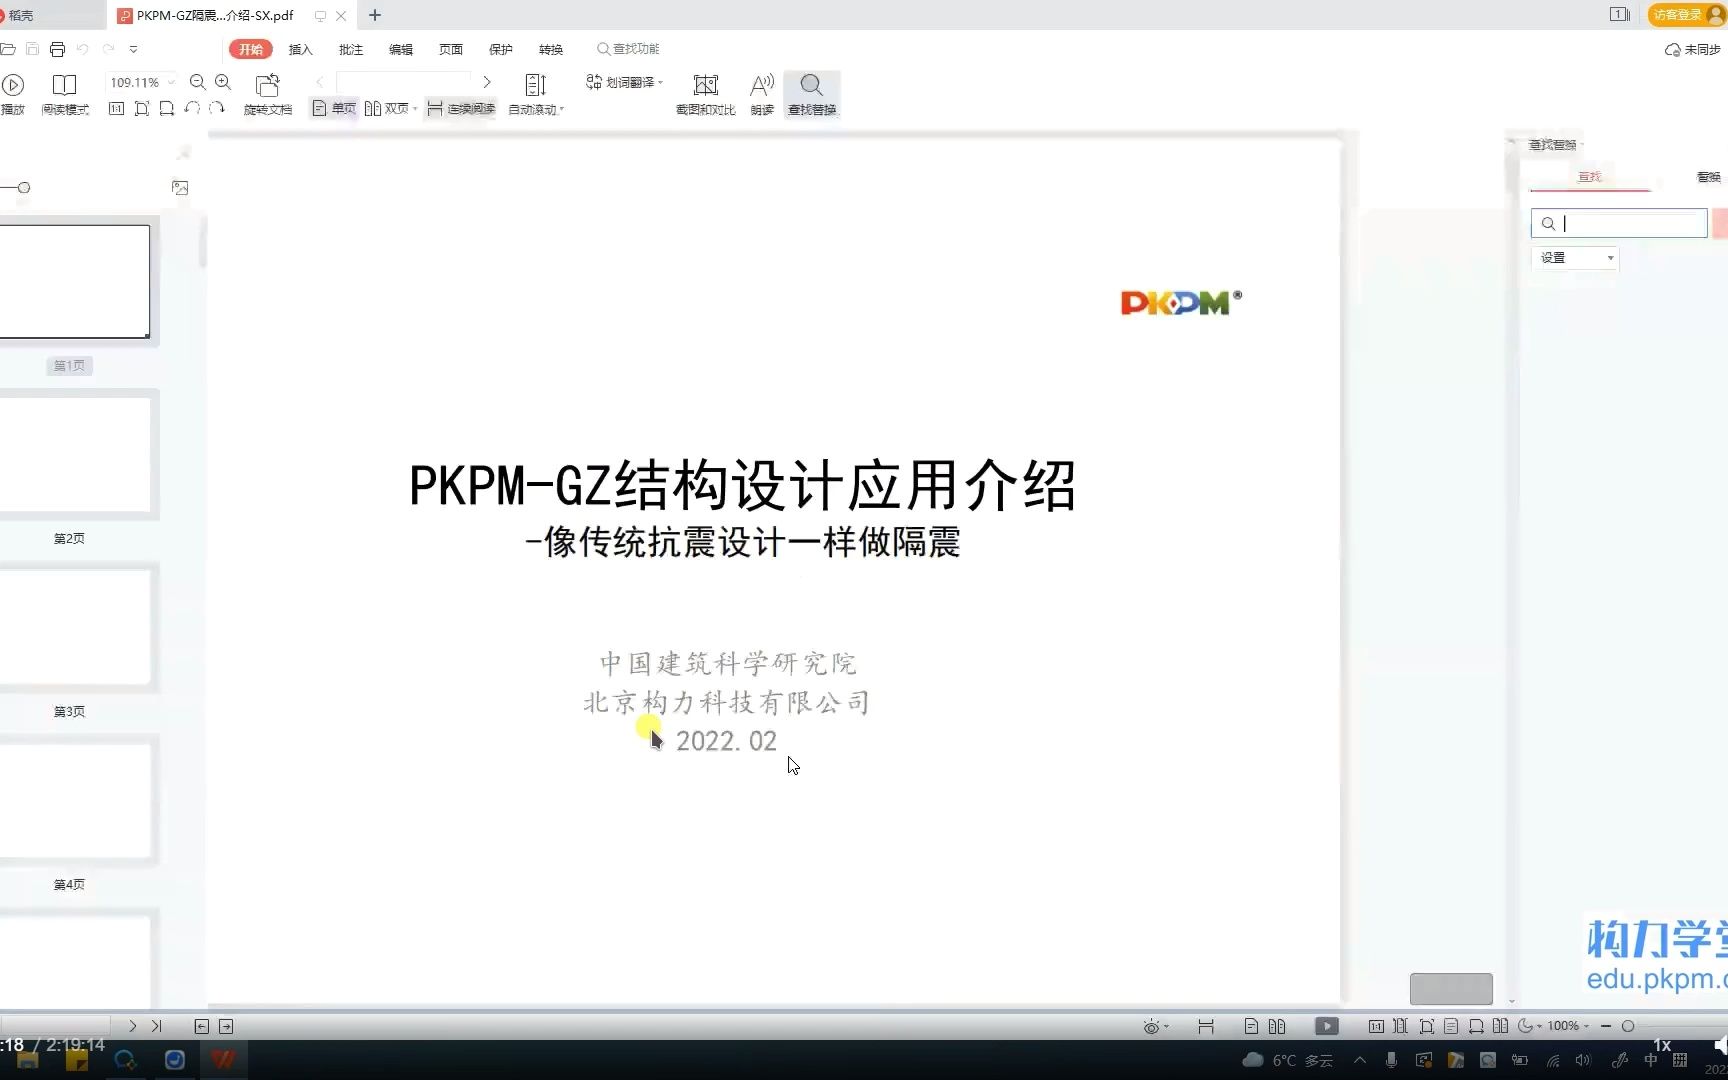Expand the word translation (划词翻译) dropdown

(661, 82)
